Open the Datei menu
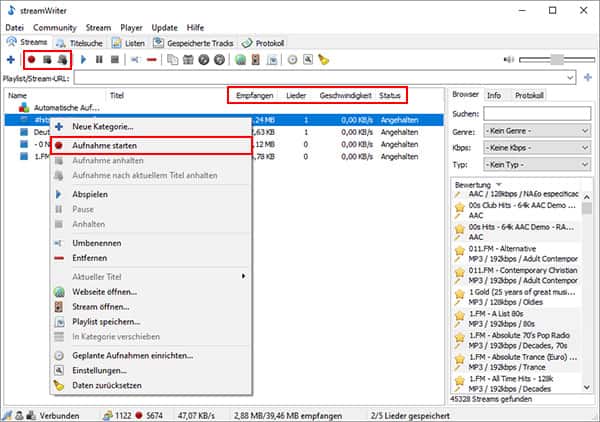 15,28
